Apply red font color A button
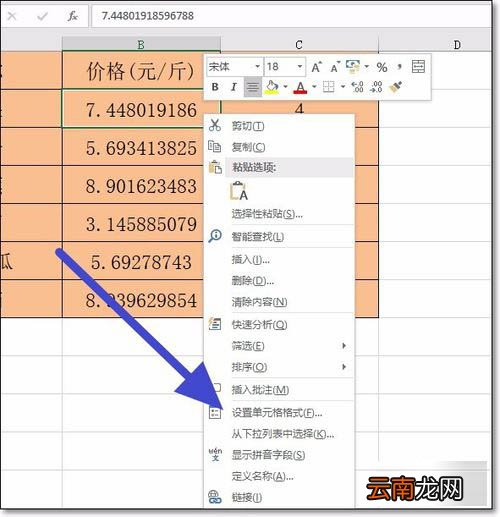The height and width of the screenshot is (517, 500). [300, 87]
